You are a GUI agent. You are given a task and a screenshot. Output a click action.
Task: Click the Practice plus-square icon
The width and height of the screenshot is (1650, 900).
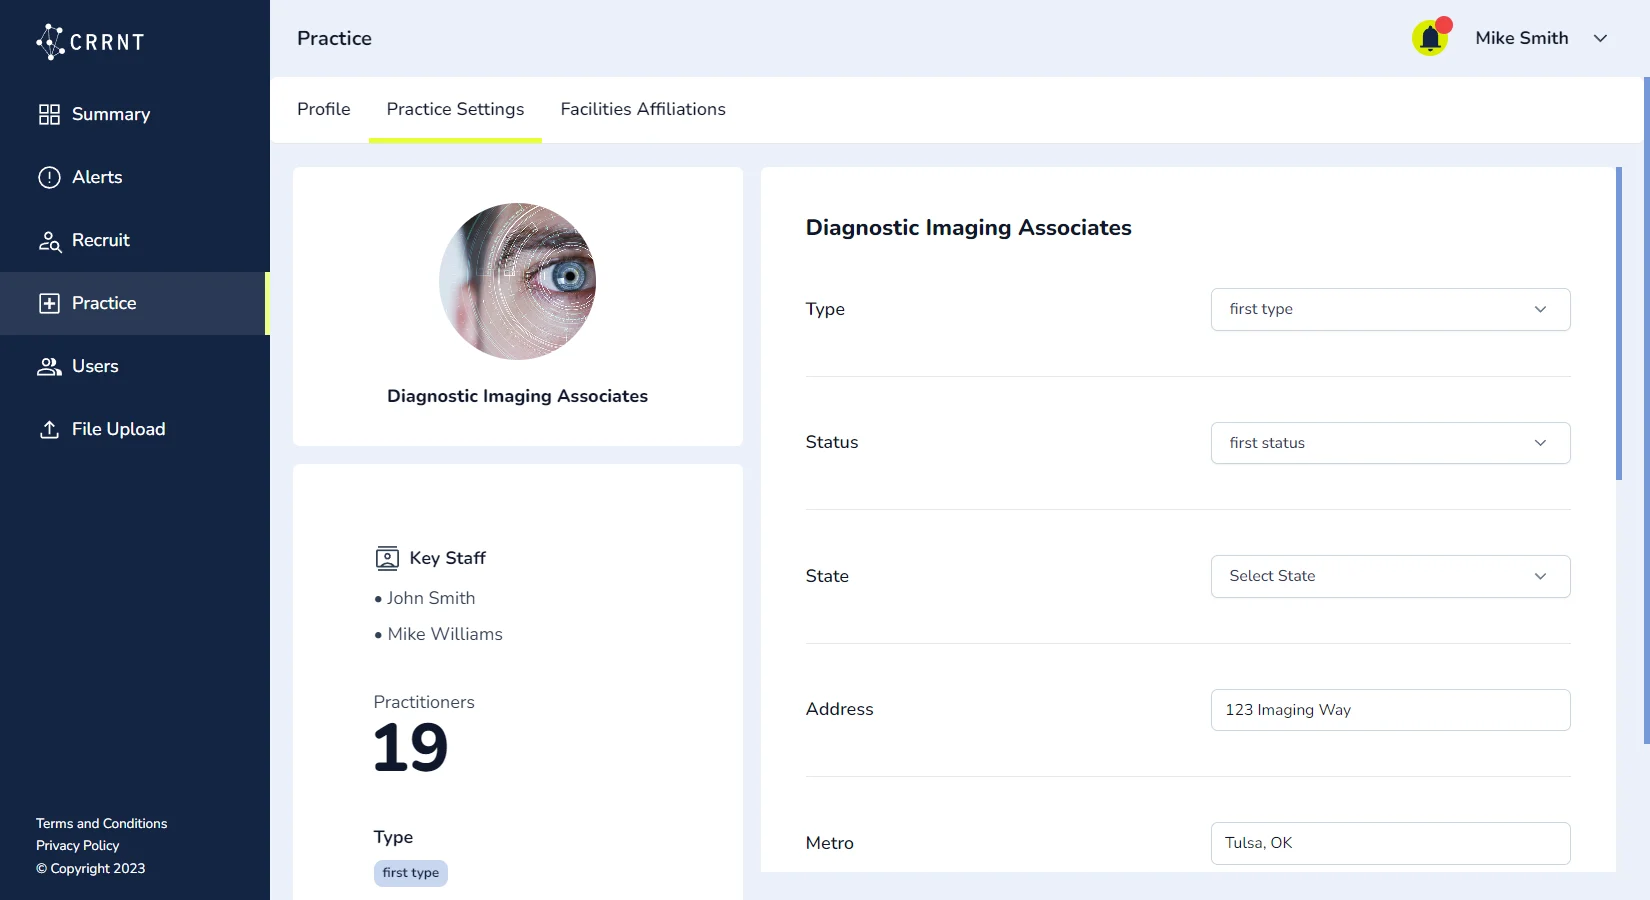[49, 303]
